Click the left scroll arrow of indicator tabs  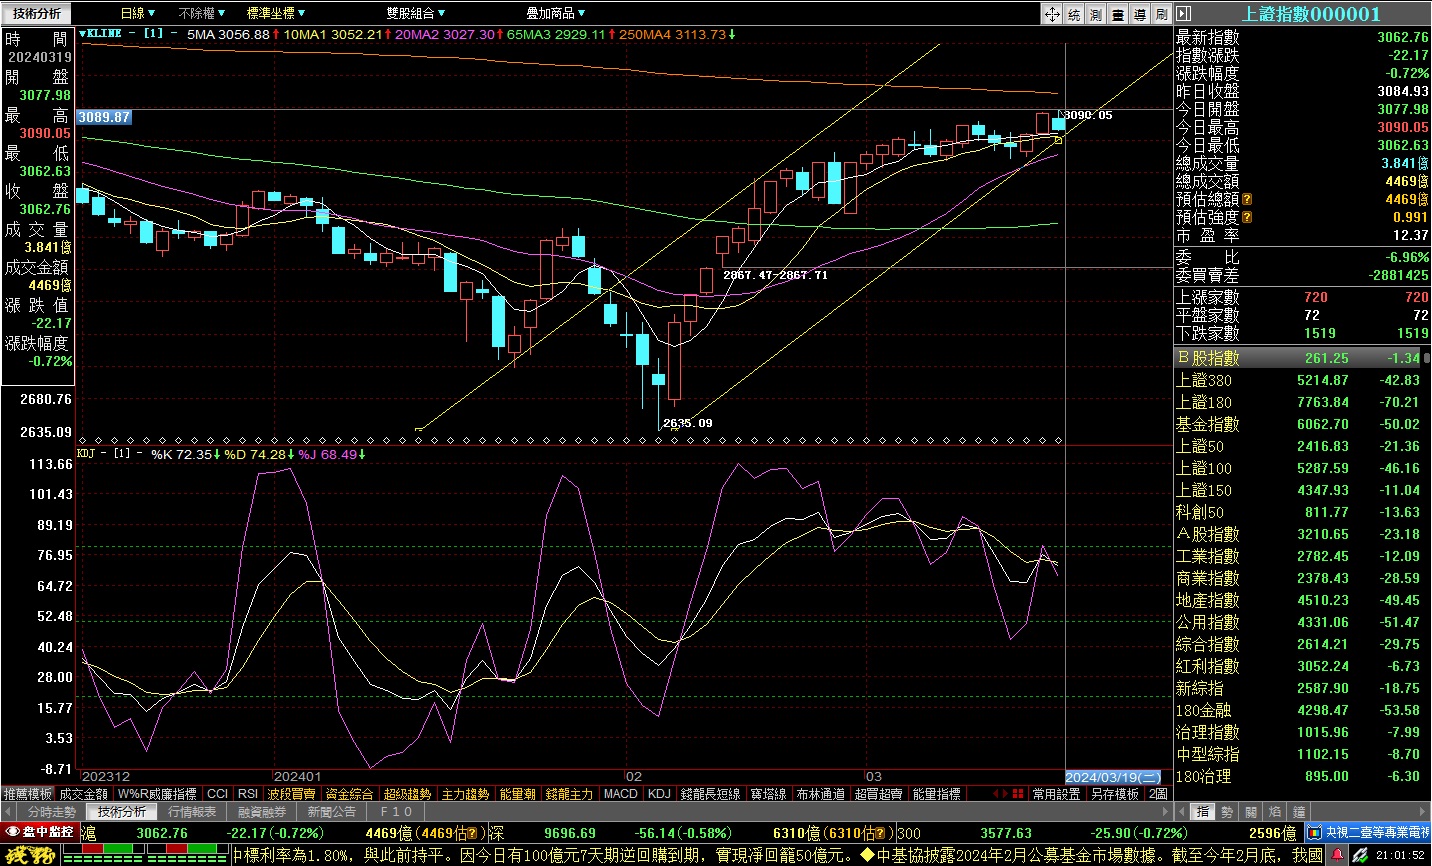[x=996, y=794]
